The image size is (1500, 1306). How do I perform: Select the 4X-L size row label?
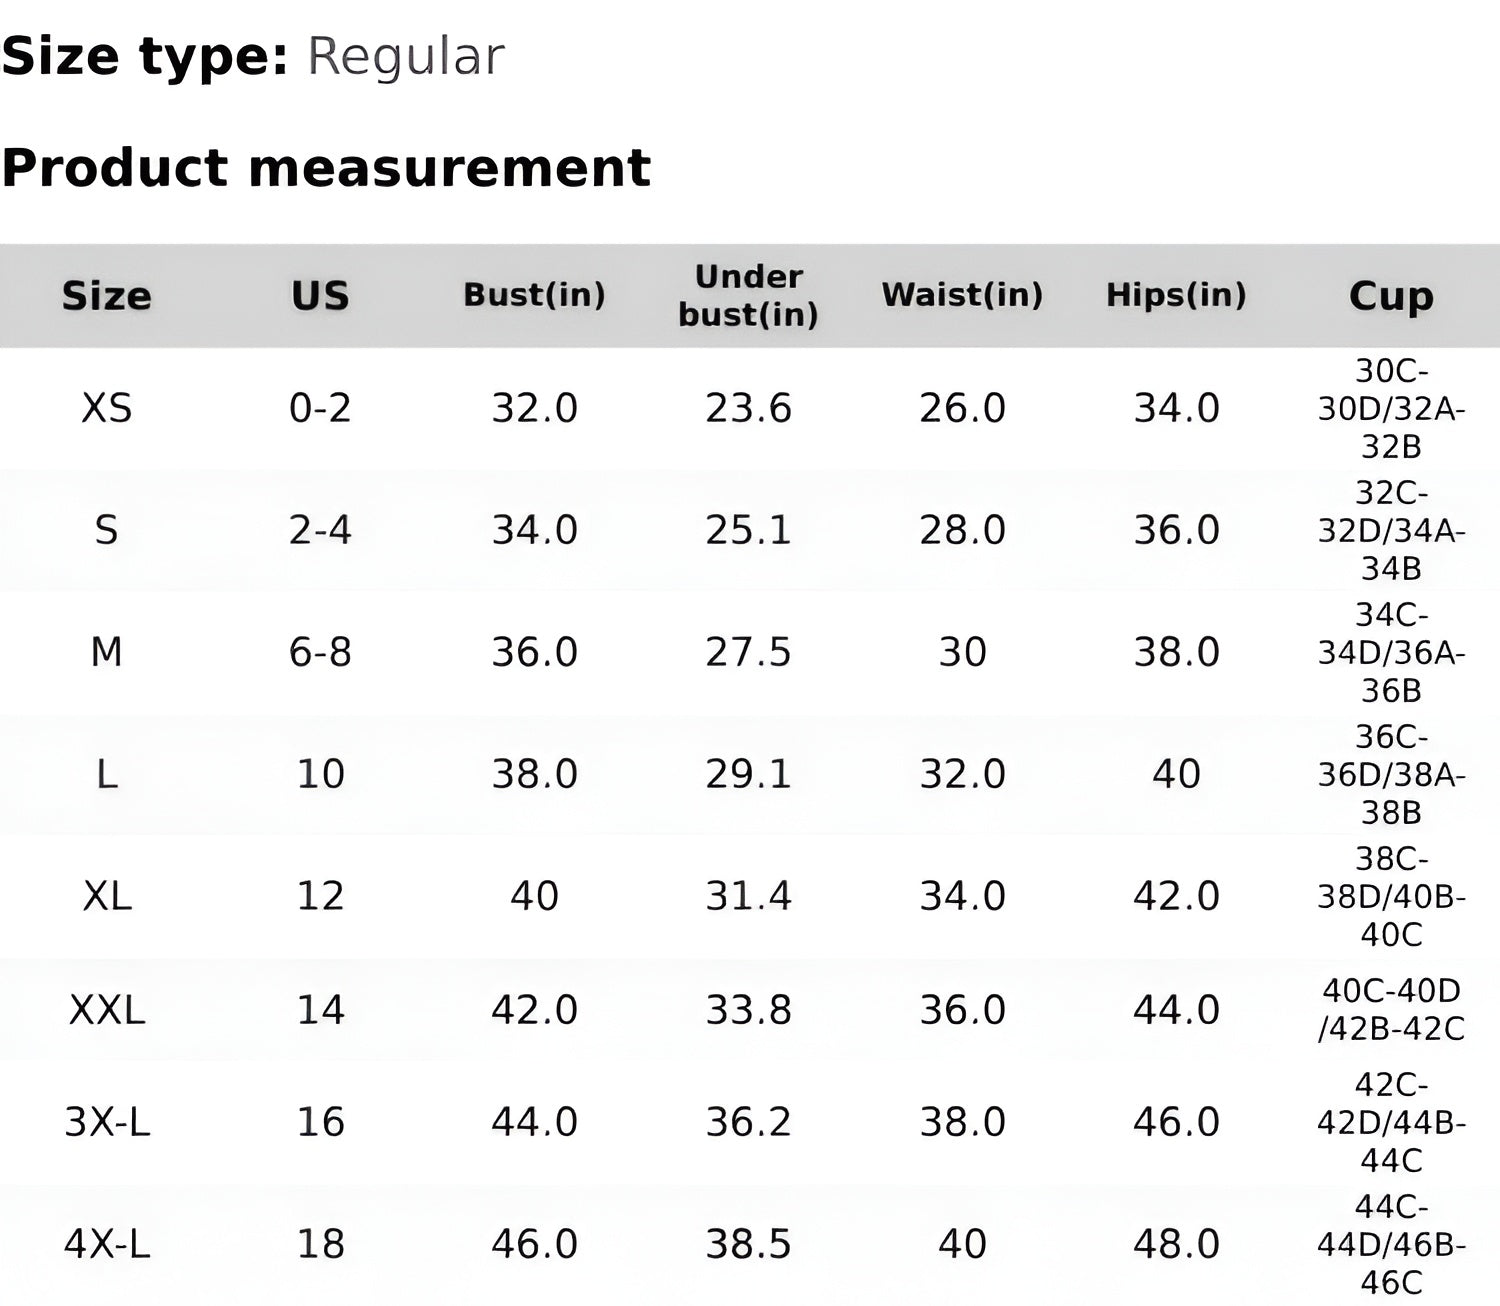coord(106,1244)
